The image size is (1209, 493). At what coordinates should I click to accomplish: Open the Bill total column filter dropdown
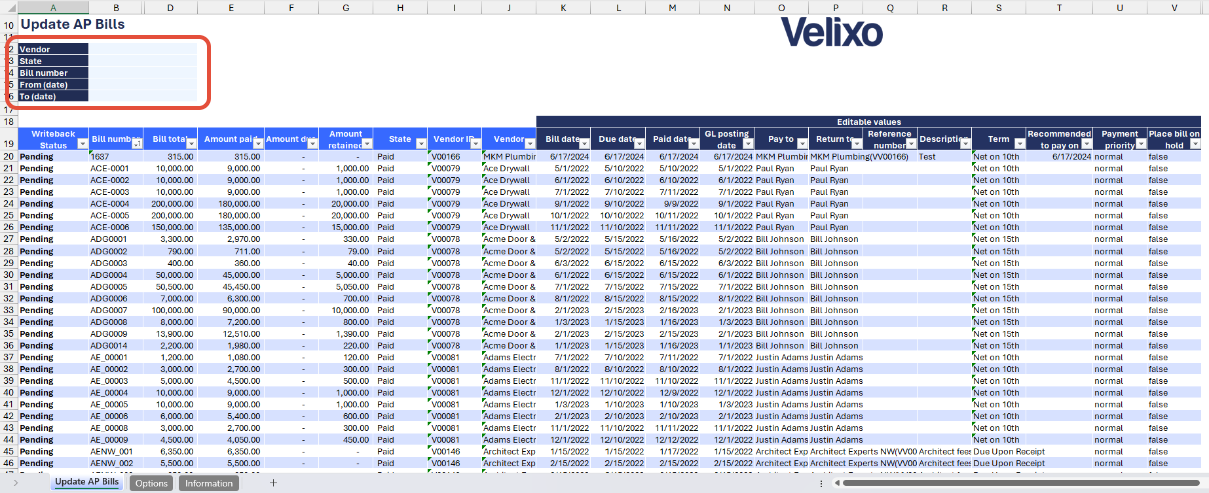(190, 145)
